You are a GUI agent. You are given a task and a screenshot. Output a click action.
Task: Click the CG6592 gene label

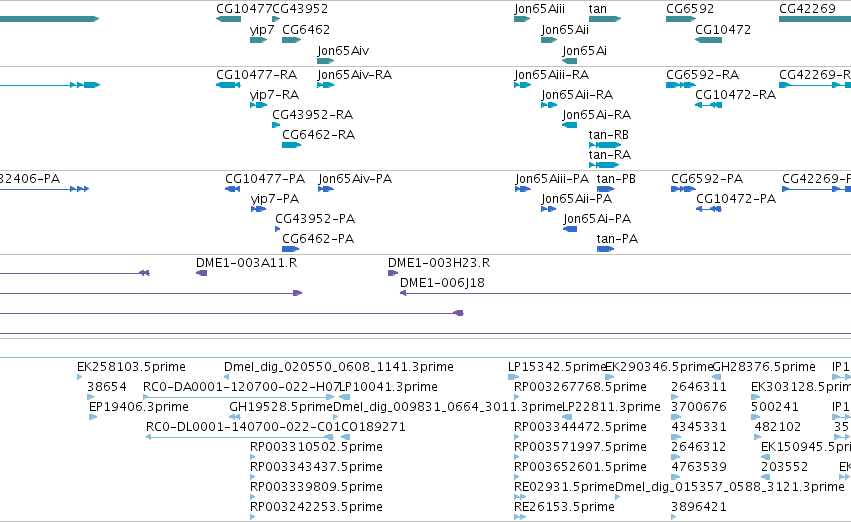[690, 9]
